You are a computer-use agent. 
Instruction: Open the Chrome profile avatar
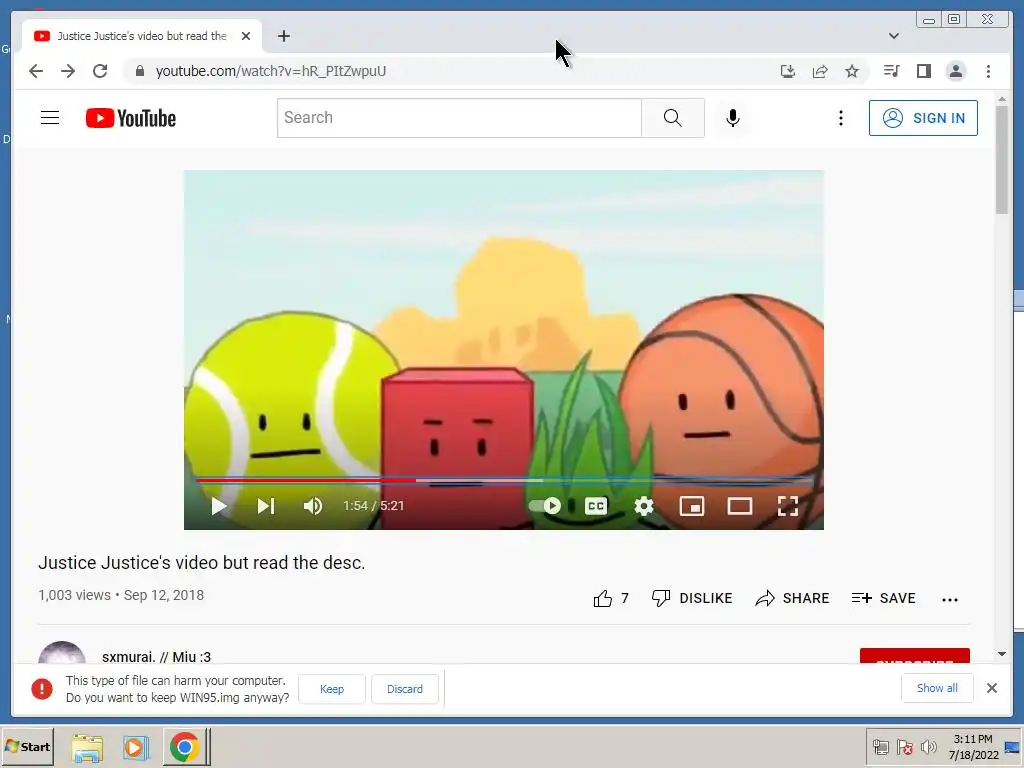click(x=955, y=71)
